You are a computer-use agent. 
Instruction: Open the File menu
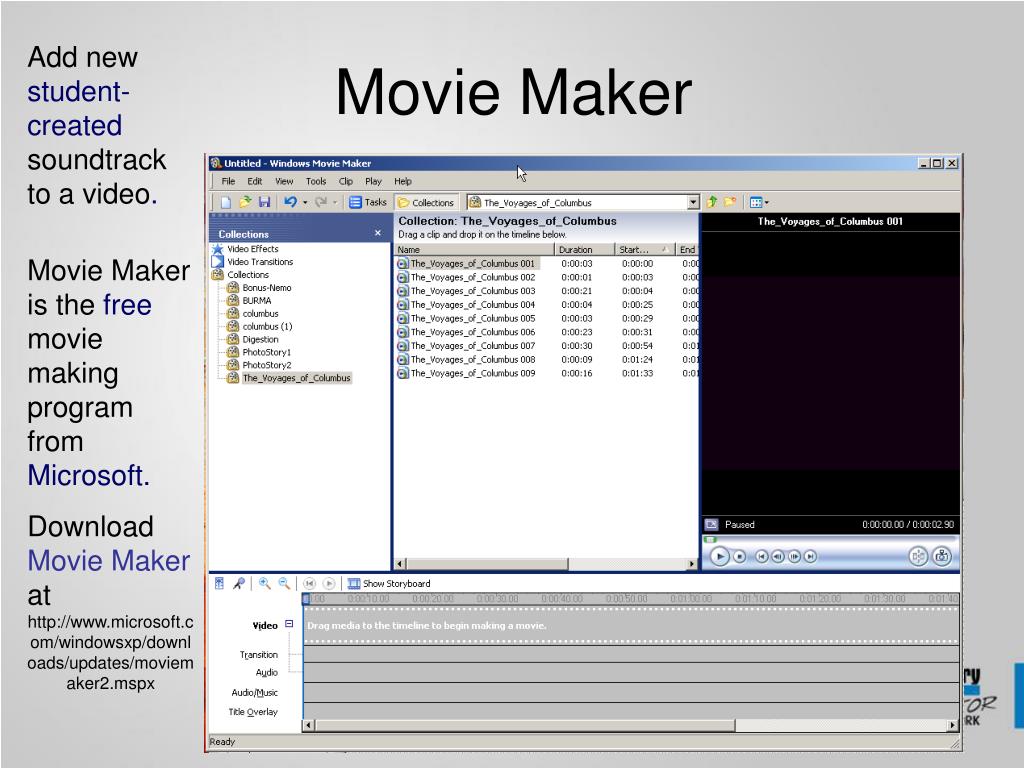click(x=228, y=182)
